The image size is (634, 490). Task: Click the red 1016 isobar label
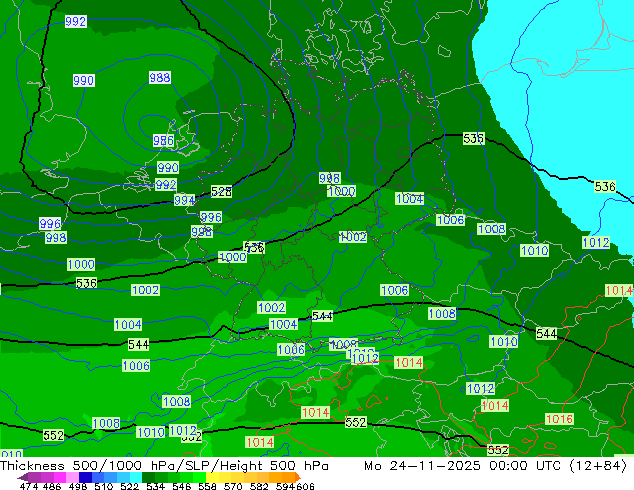[x=559, y=419]
